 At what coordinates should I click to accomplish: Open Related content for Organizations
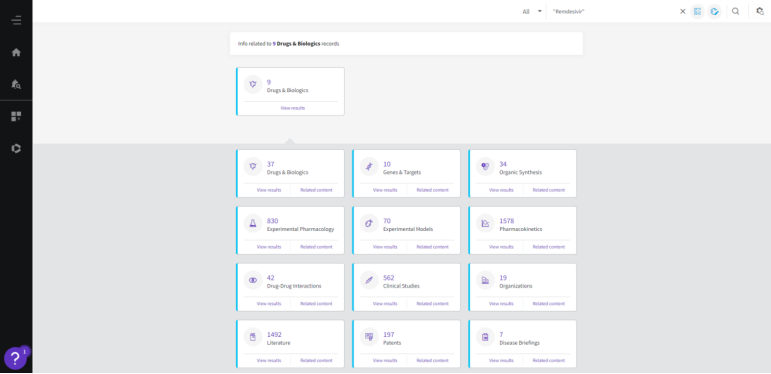coord(549,304)
